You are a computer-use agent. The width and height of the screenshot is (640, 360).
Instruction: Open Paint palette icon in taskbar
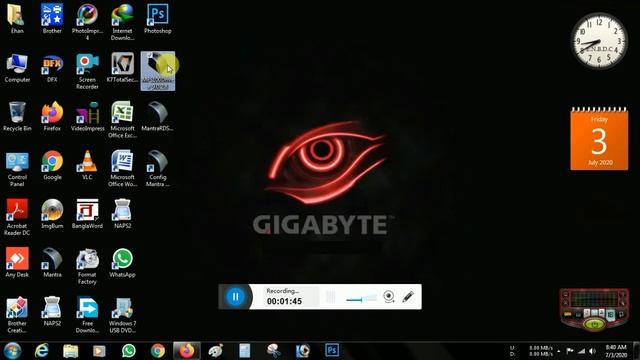[x=216, y=351]
